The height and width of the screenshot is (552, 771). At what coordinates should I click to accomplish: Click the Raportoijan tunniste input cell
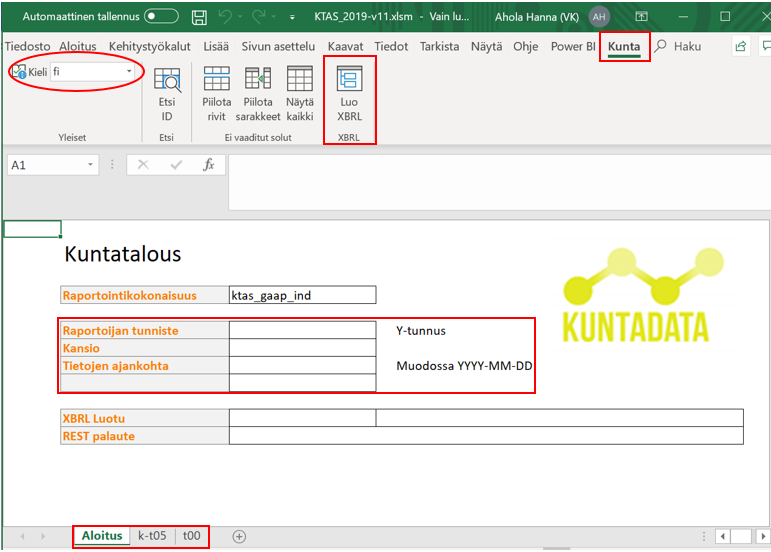coord(302,330)
